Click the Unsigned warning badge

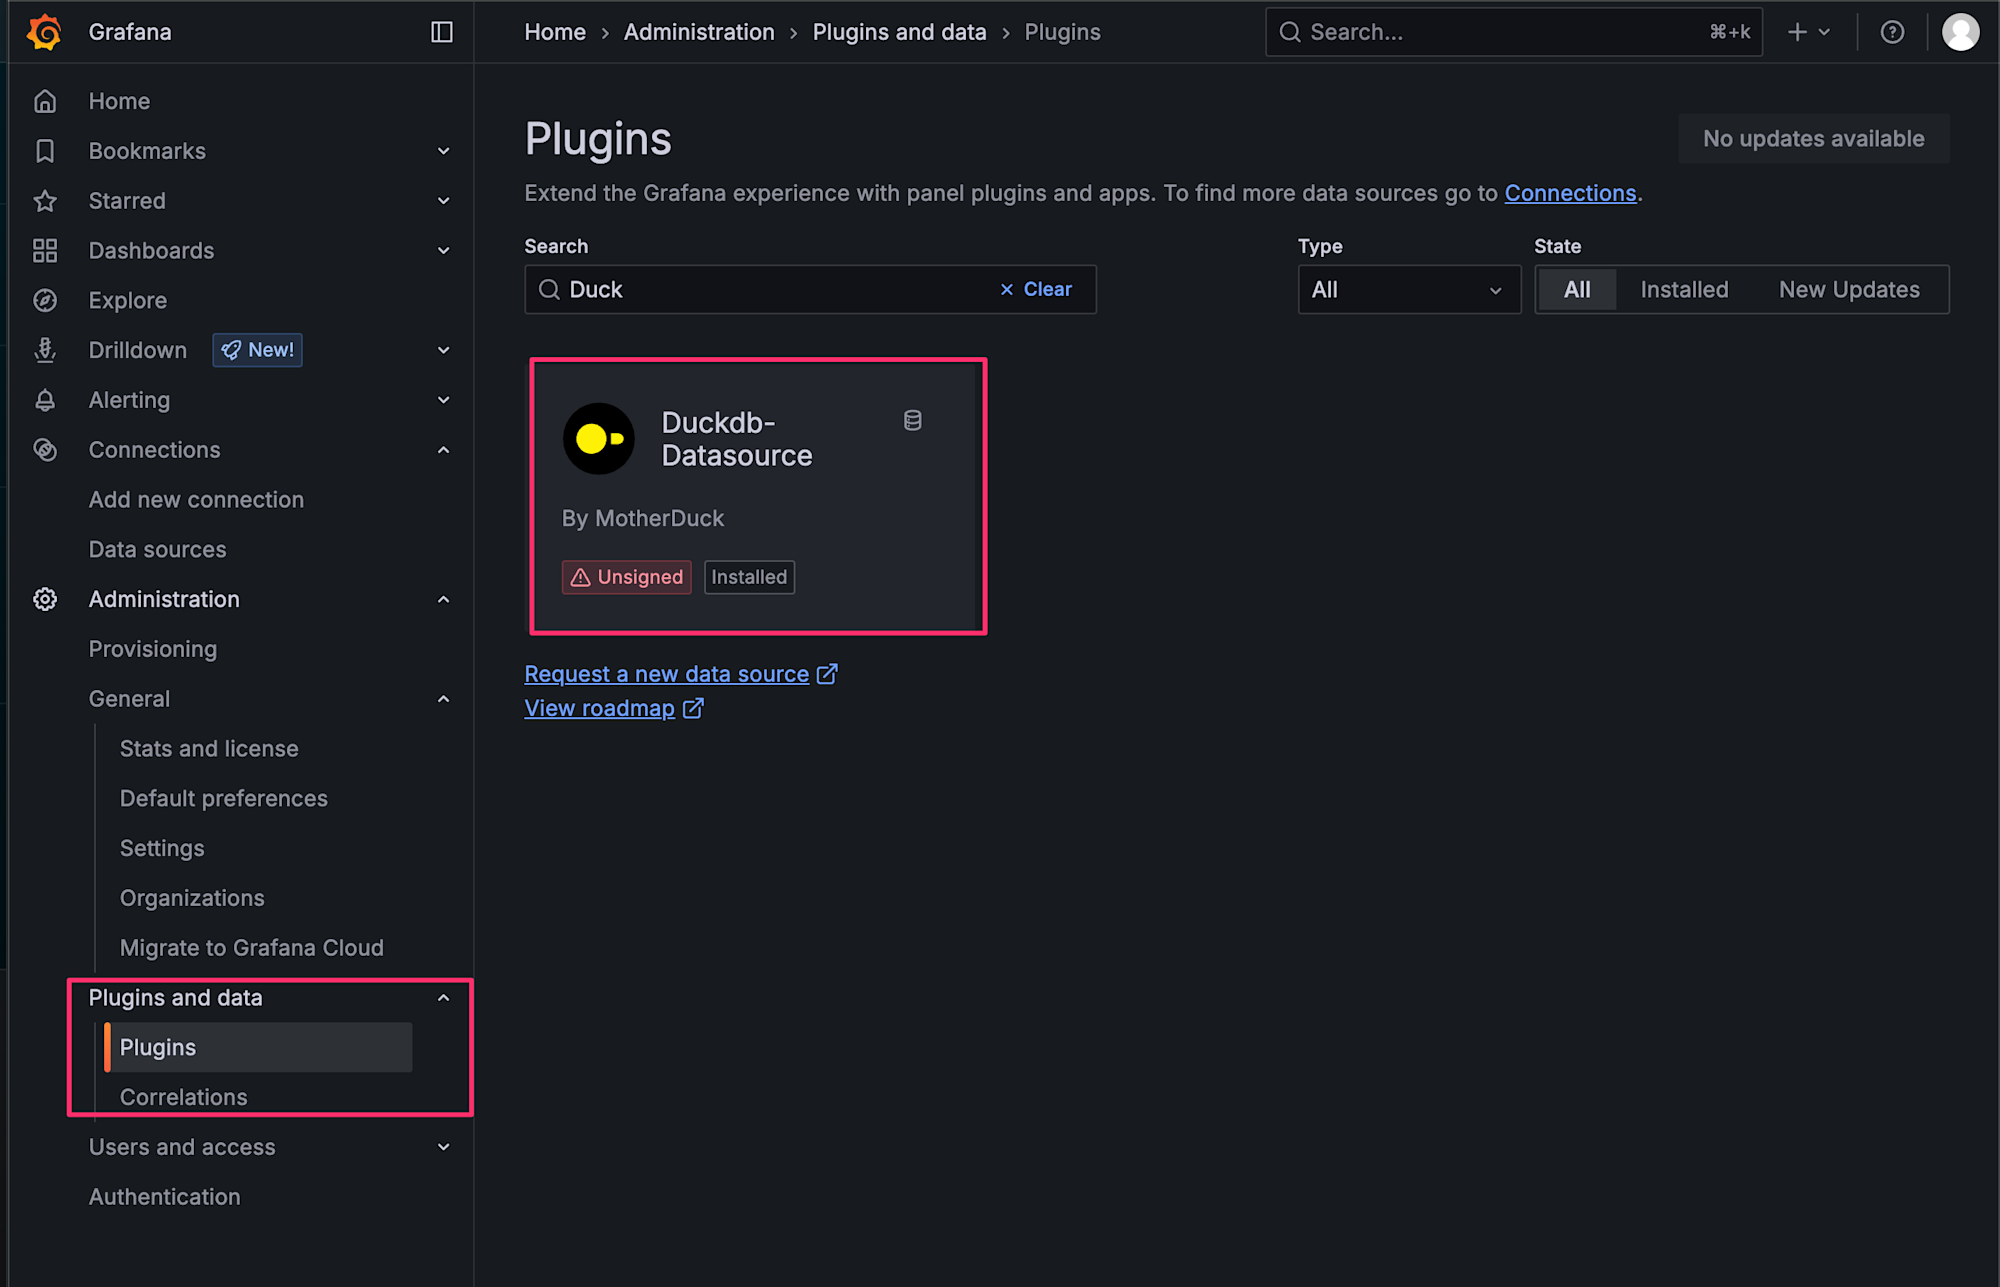627,577
